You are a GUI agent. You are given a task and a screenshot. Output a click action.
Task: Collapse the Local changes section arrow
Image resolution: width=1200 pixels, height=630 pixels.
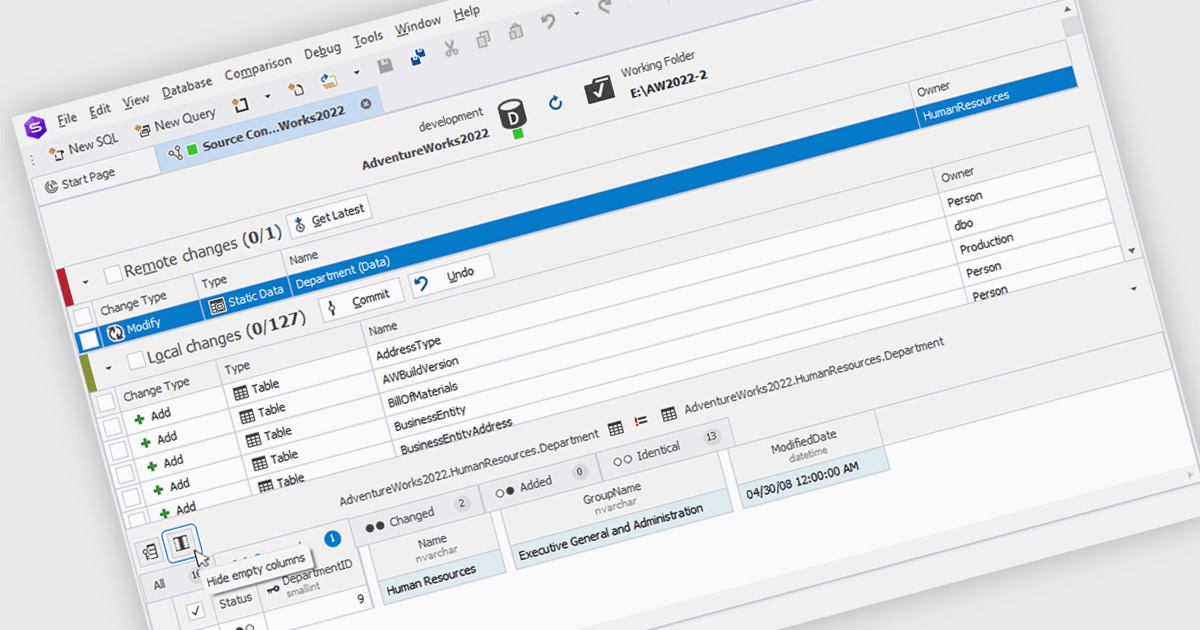coord(110,368)
